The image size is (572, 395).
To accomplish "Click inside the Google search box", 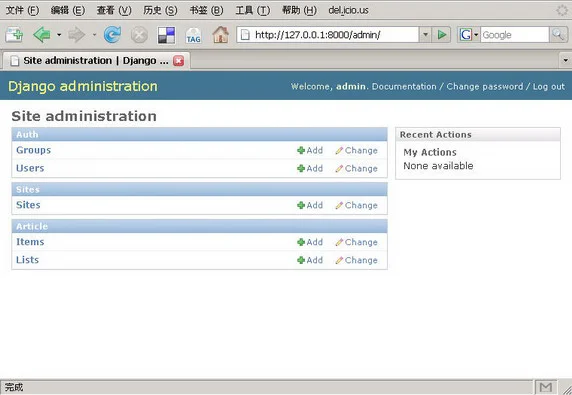I will click(x=514, y=35).
